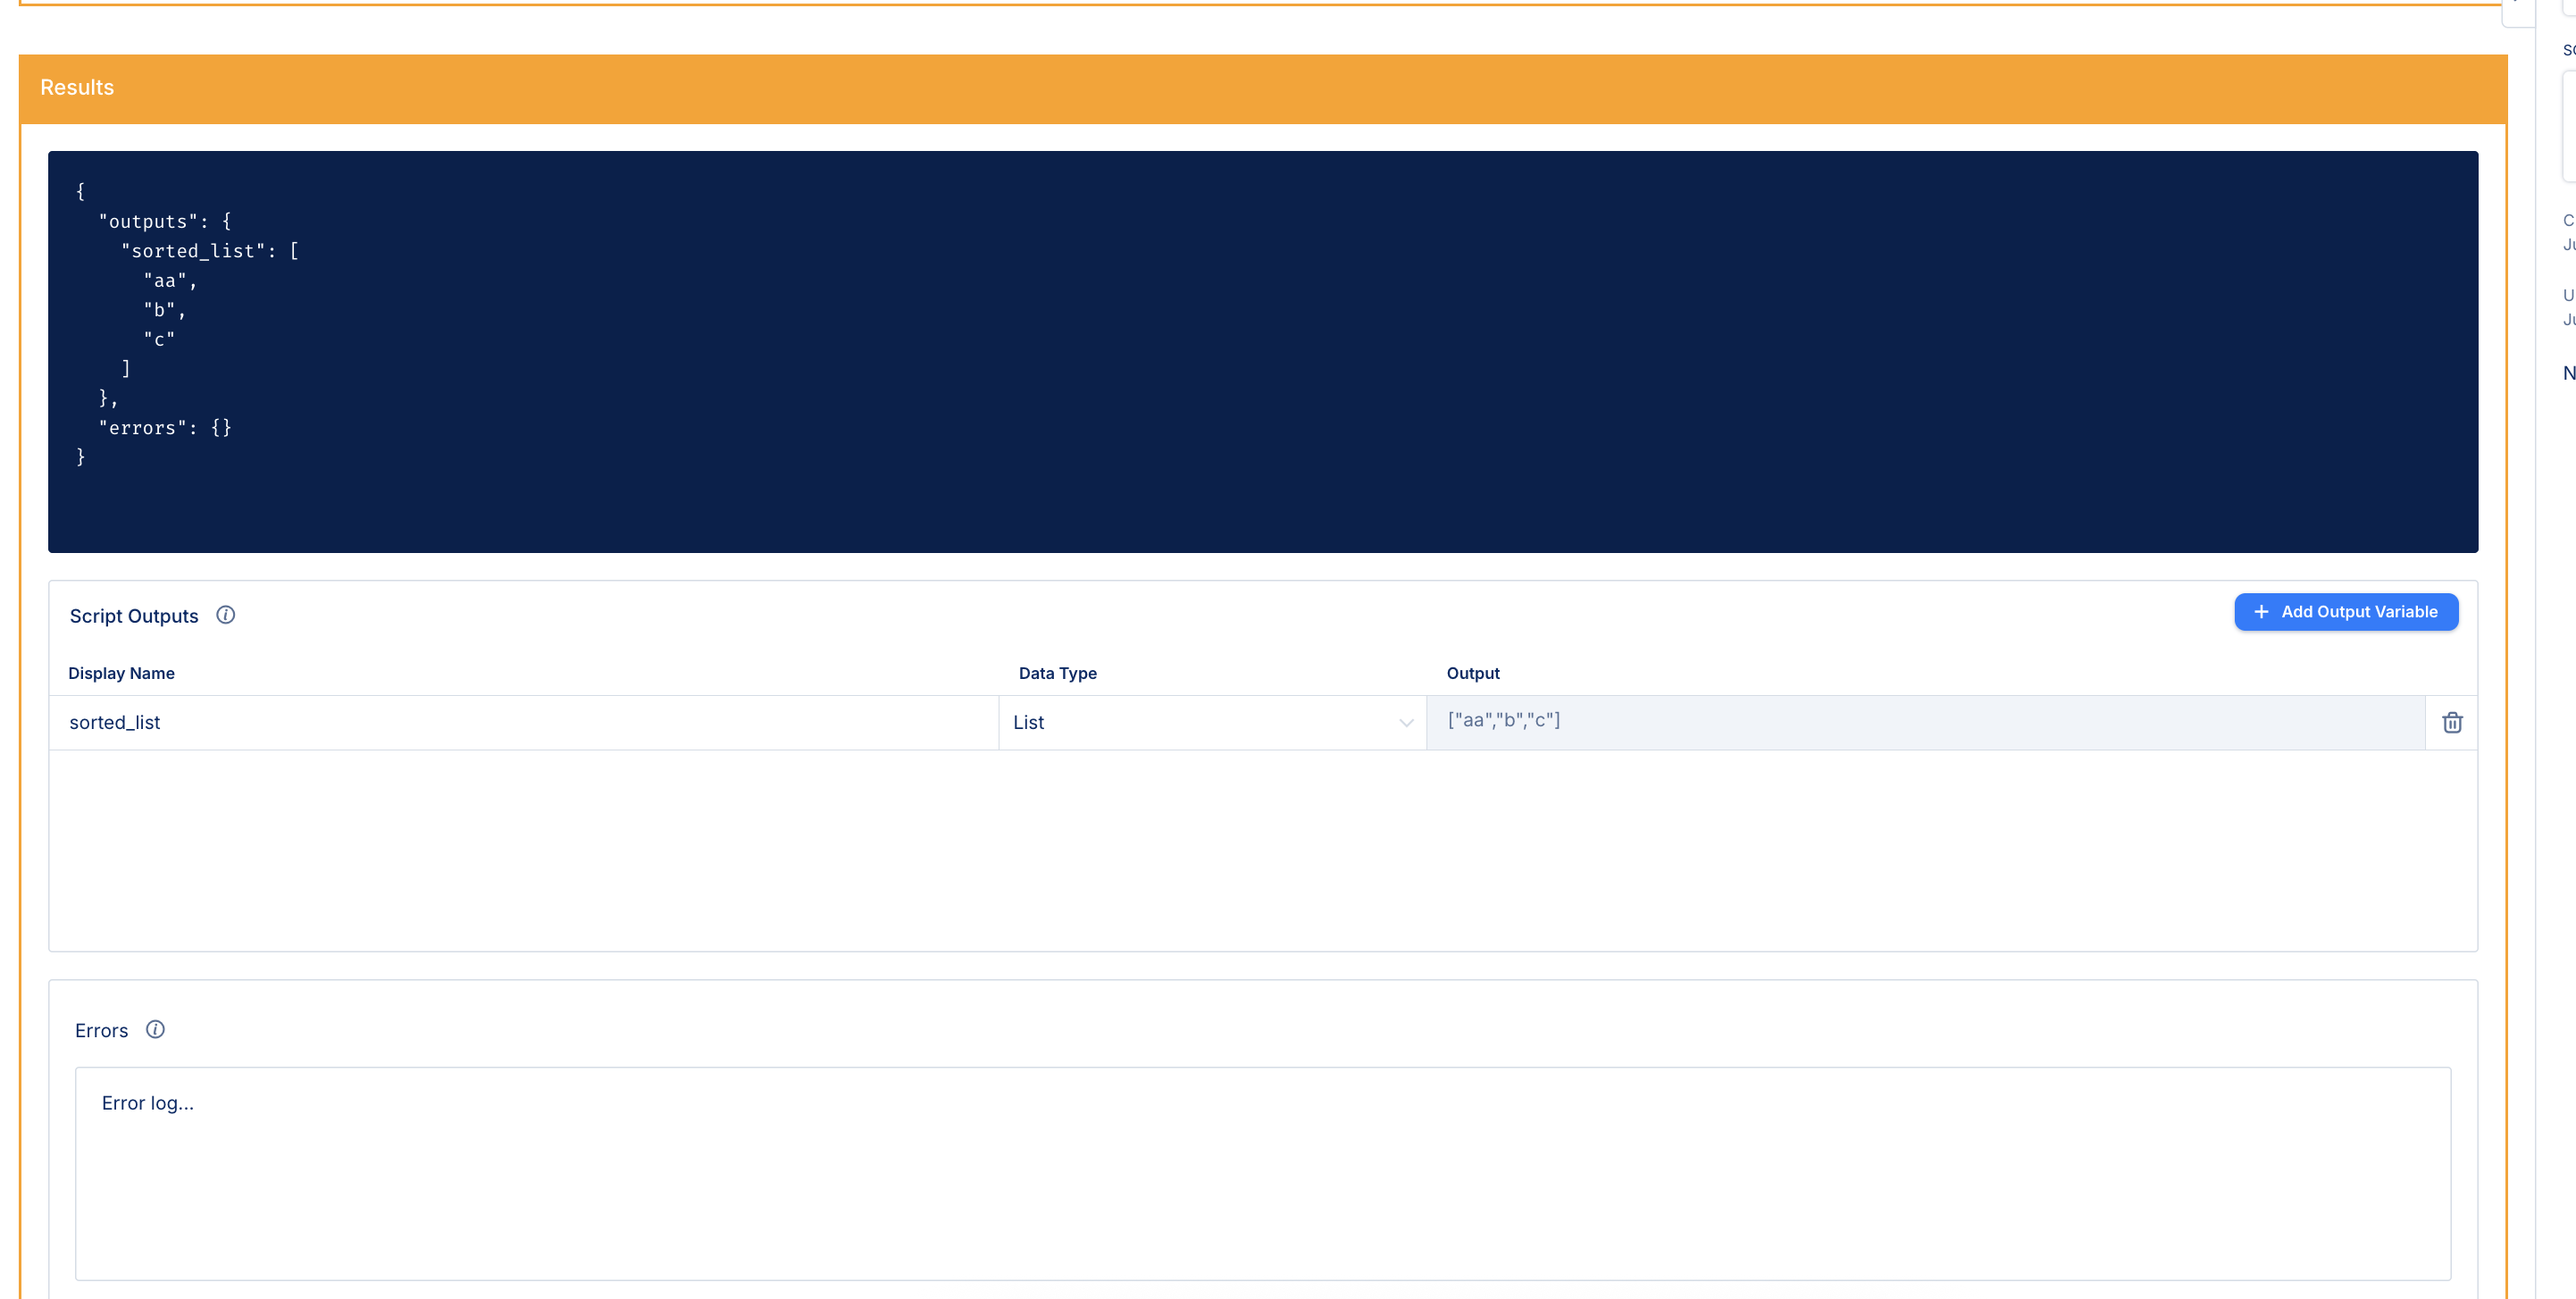Click the "sorted_list" key in JSON results
This screenshot has height=1299, width=2576.
[x=193, y=251]
